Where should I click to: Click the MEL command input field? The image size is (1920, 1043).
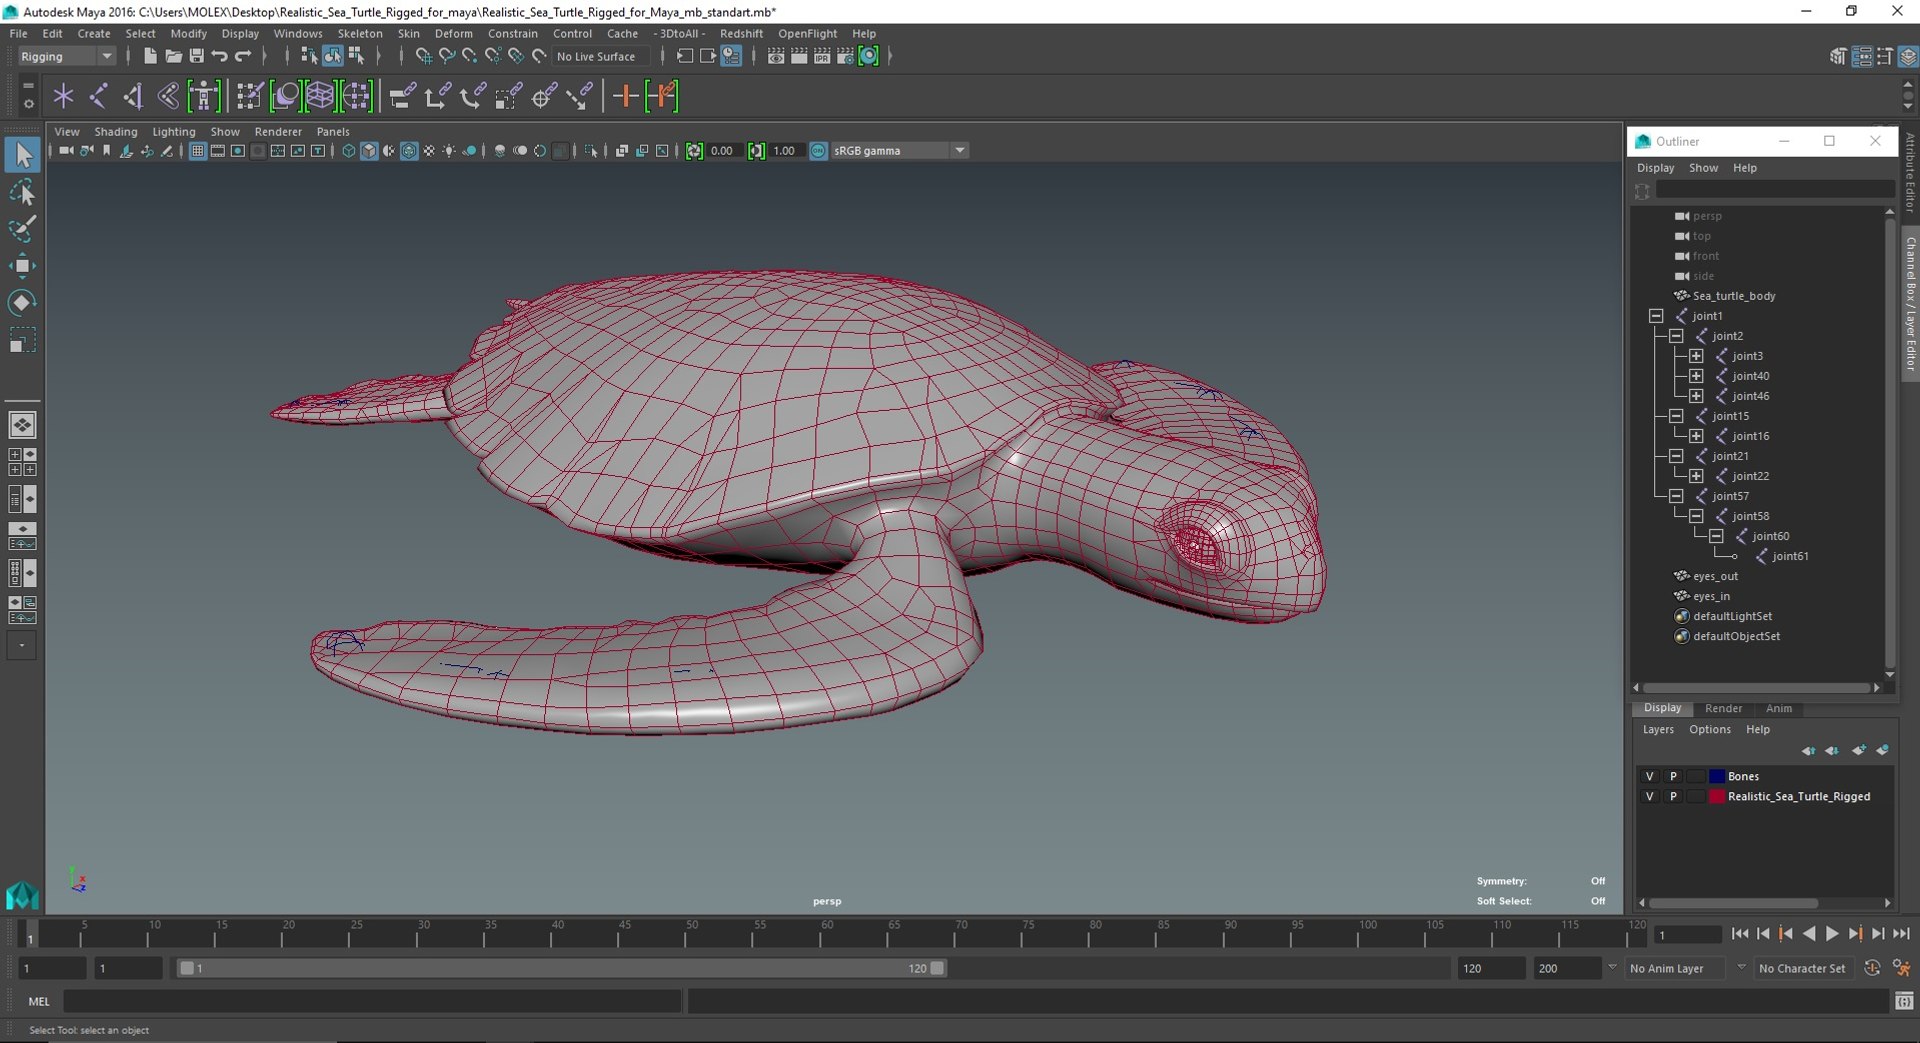pyautogui.click(x=372, y=1001)
